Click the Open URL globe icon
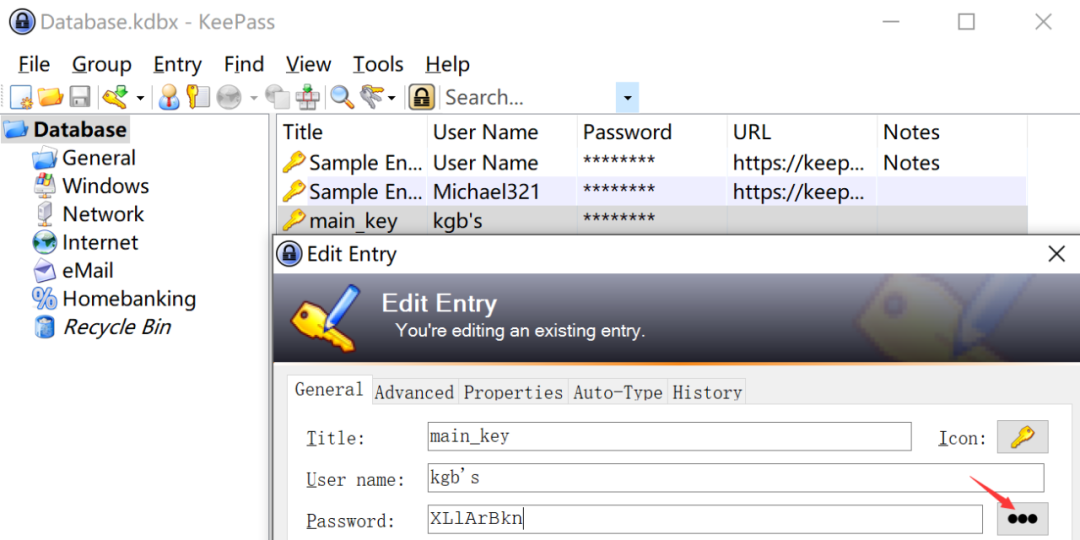This screenshot has width=1080, height=540. pyautogui.click(x=229, y=97)
